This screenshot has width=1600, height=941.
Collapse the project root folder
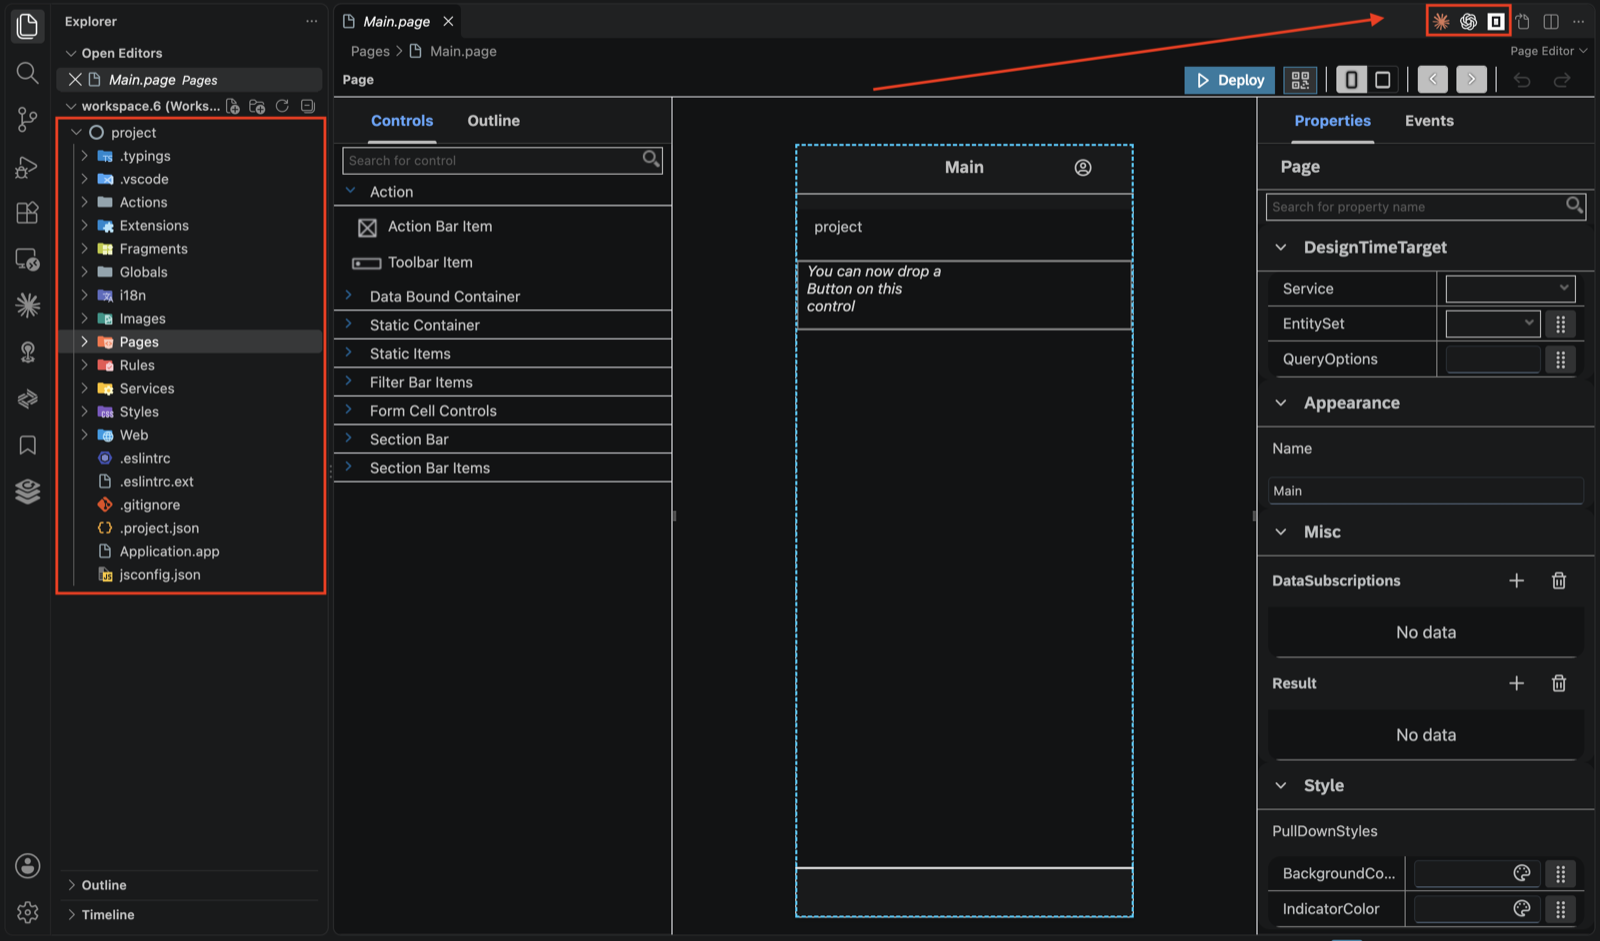[76, 132]
